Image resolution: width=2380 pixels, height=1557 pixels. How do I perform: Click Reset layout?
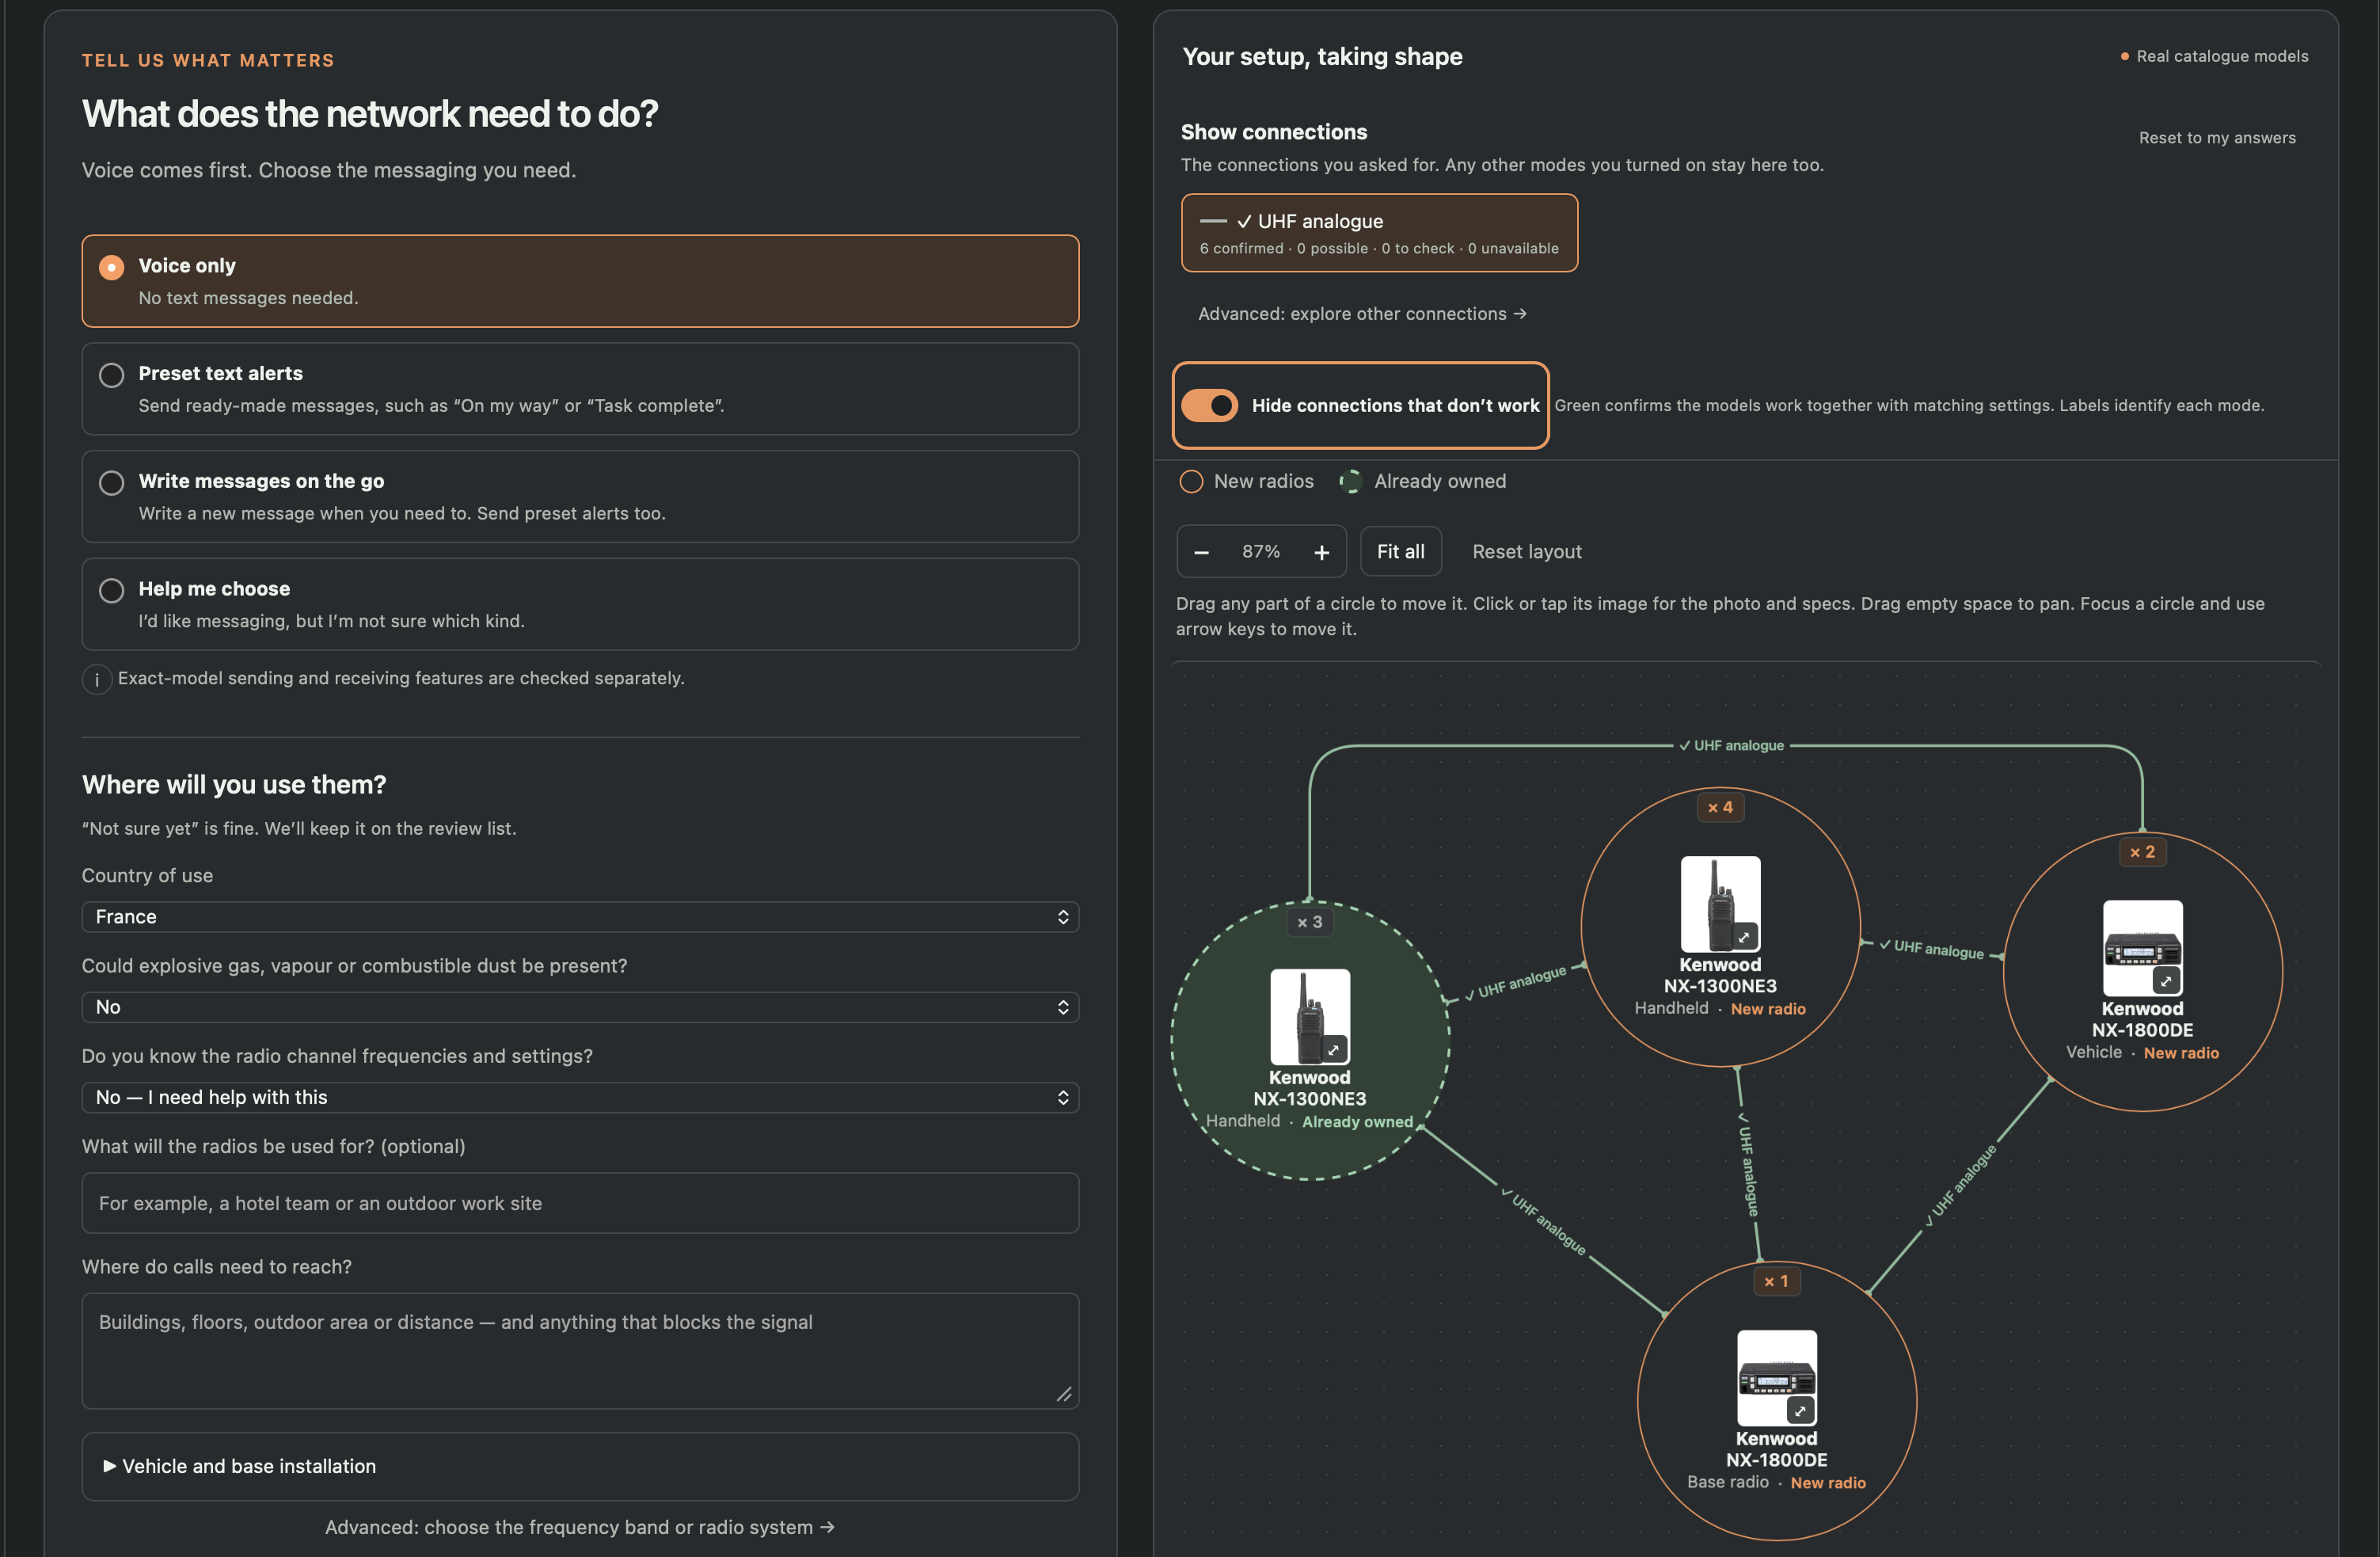tap(1527, 552)
